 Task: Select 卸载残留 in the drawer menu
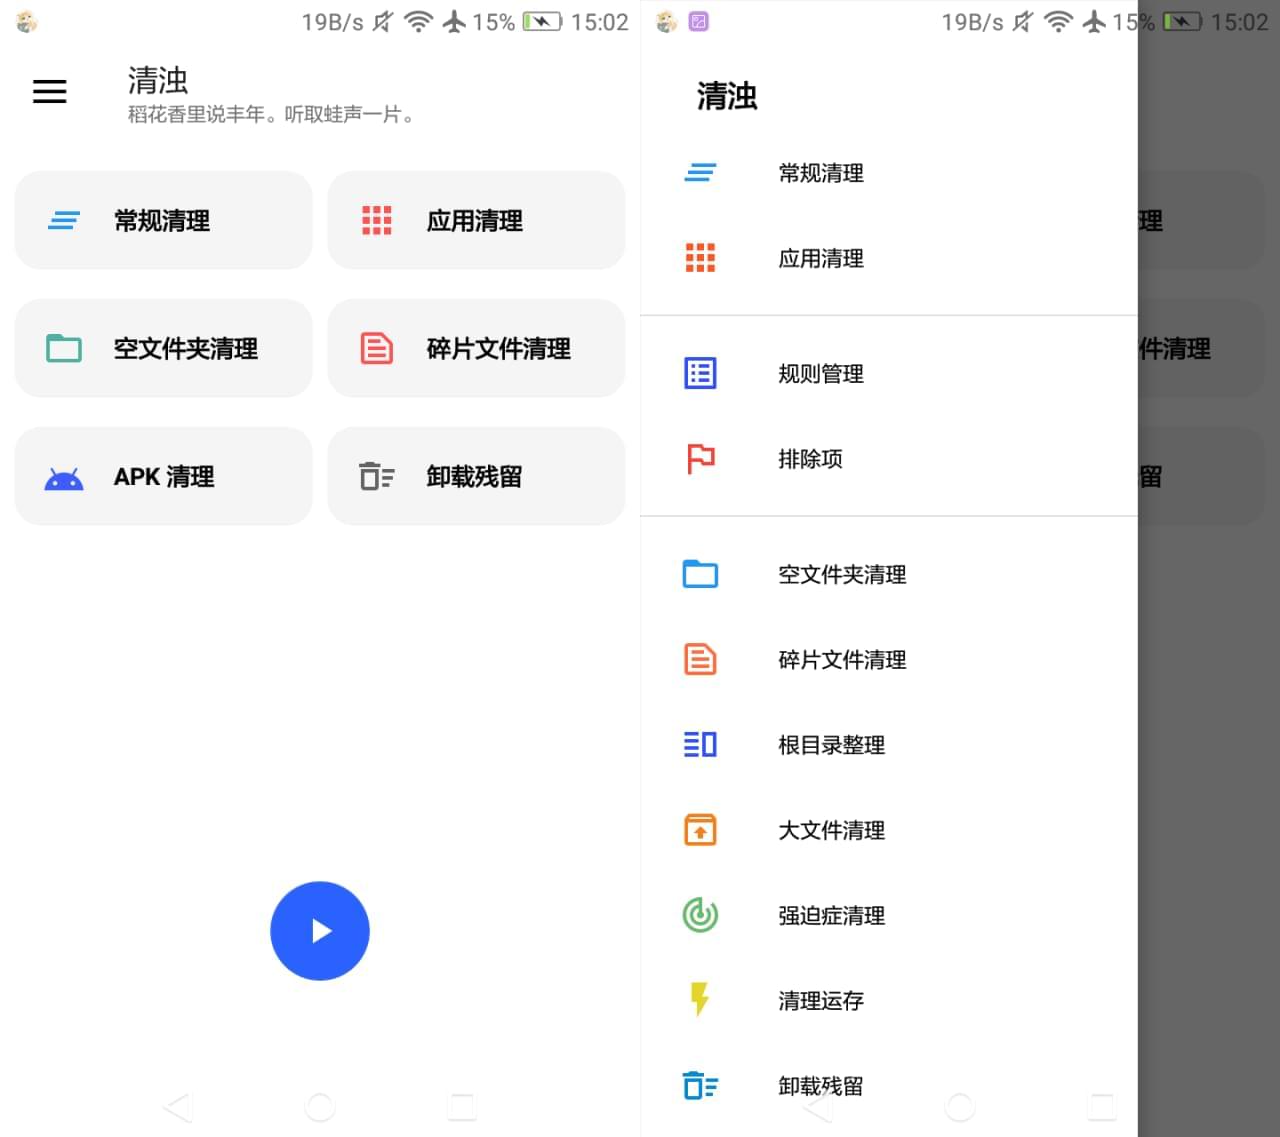click(x=889, y=1085)
